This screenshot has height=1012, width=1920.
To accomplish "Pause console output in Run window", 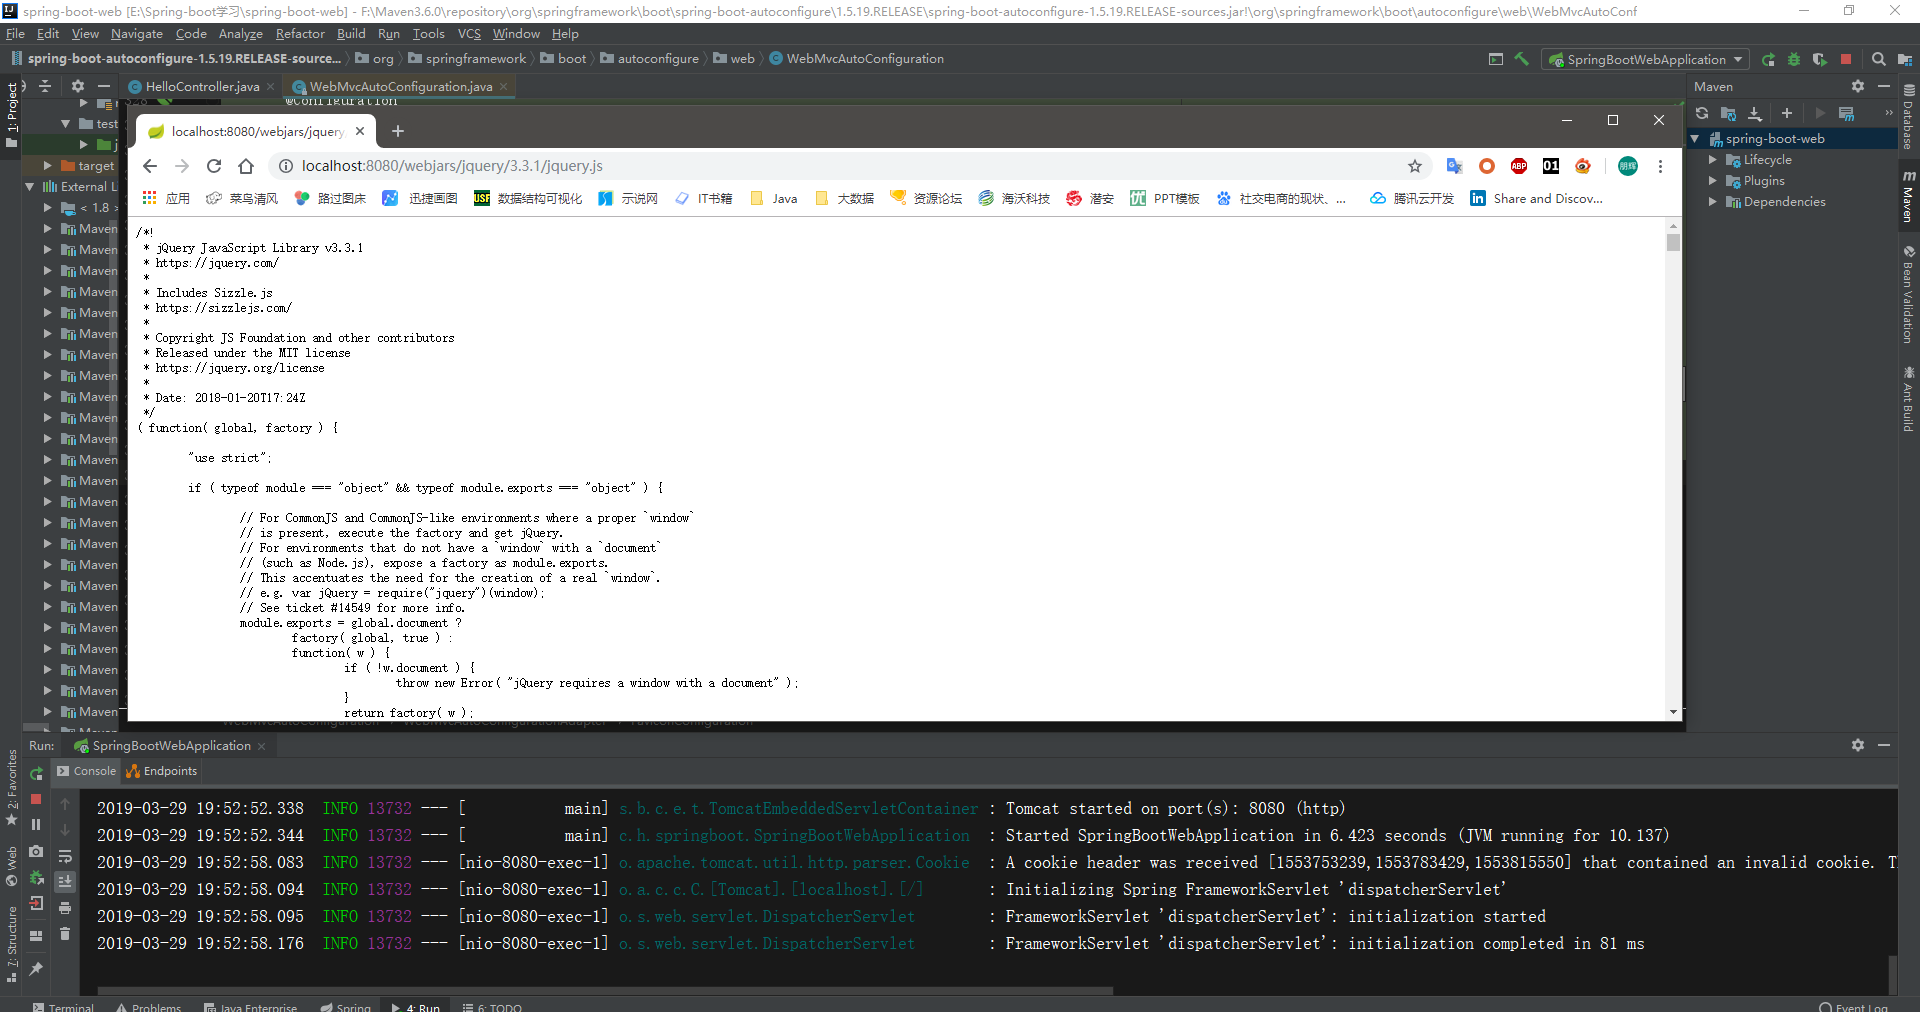I will point(36,825).
